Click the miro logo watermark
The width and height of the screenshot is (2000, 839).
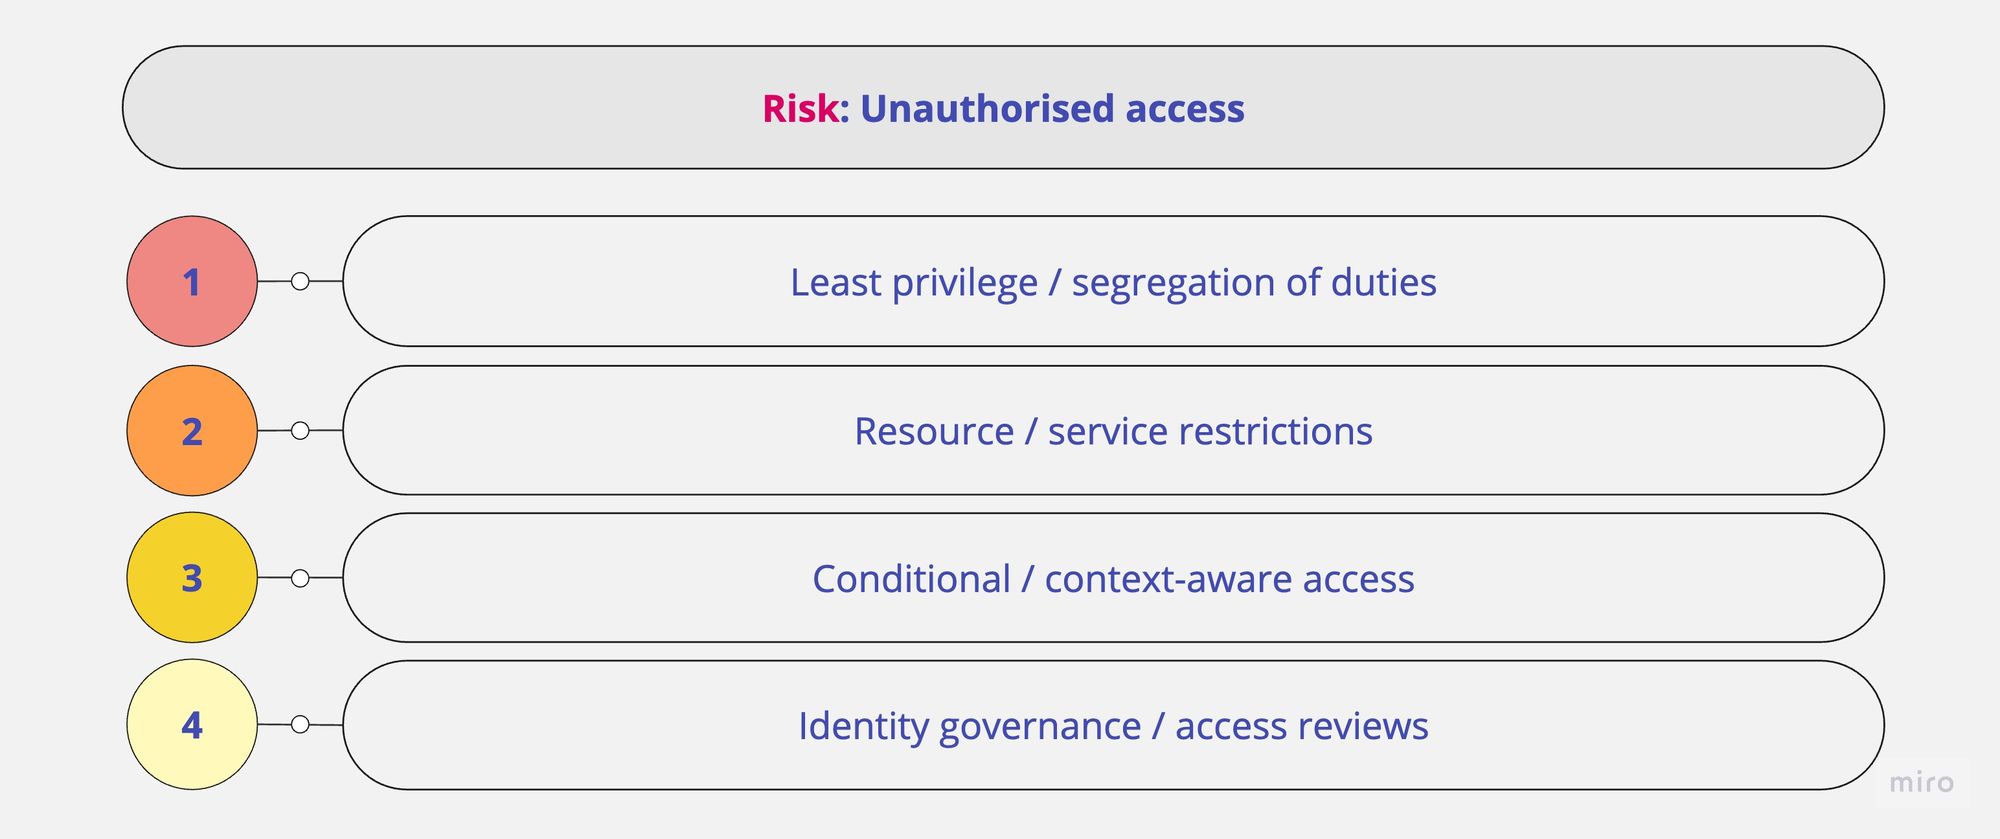[1921, 782]
